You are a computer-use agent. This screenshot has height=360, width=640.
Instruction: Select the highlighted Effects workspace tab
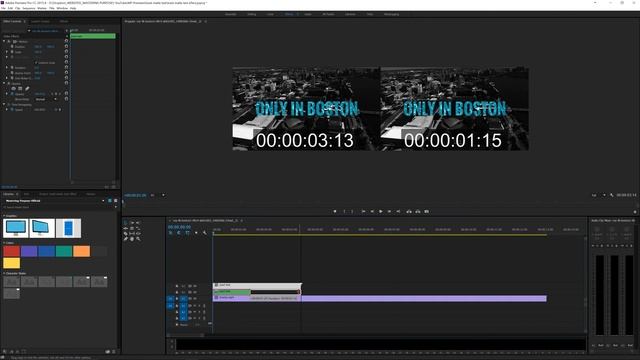pos(289,14)
